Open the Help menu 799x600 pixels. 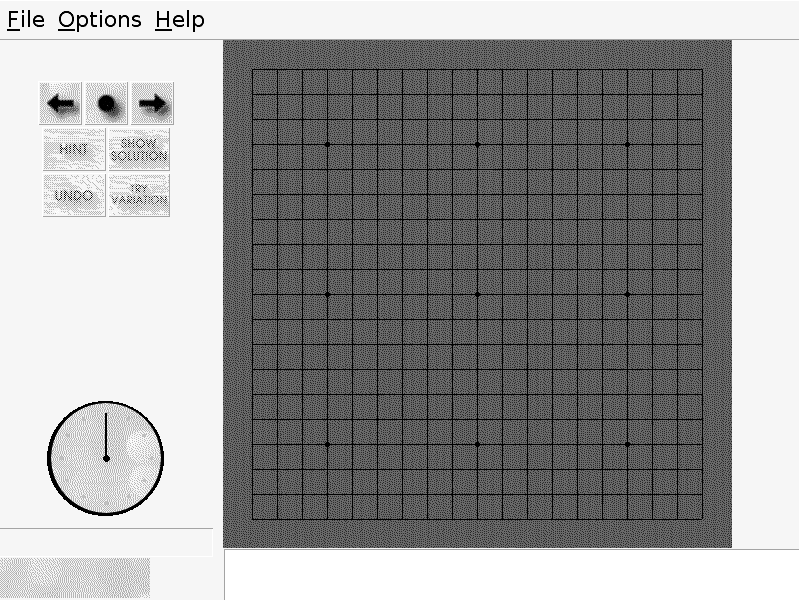[180, 20]
